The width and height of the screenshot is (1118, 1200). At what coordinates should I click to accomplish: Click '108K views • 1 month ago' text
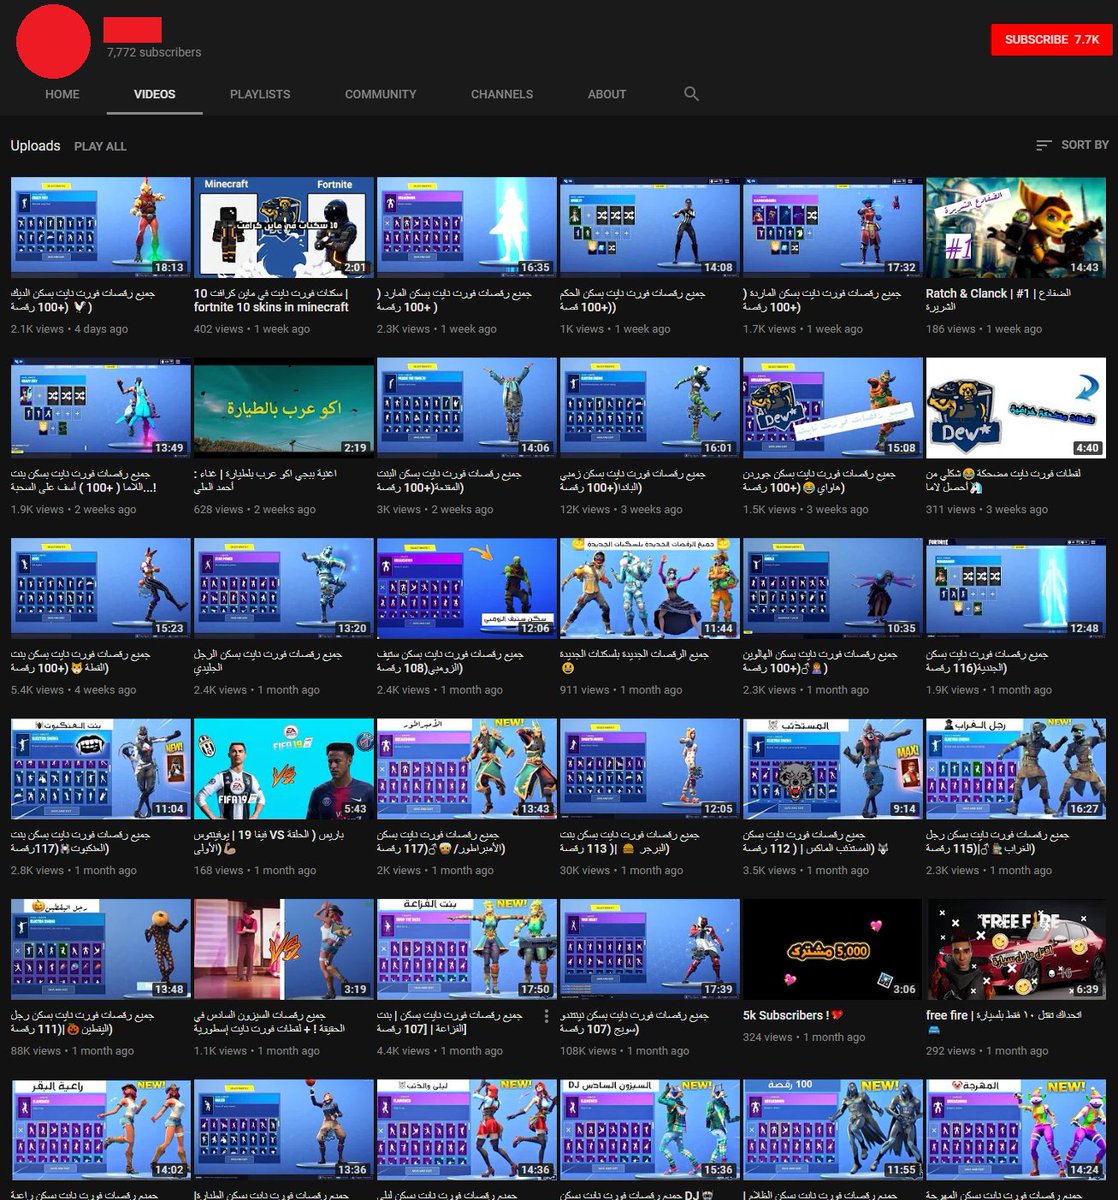624,1051
